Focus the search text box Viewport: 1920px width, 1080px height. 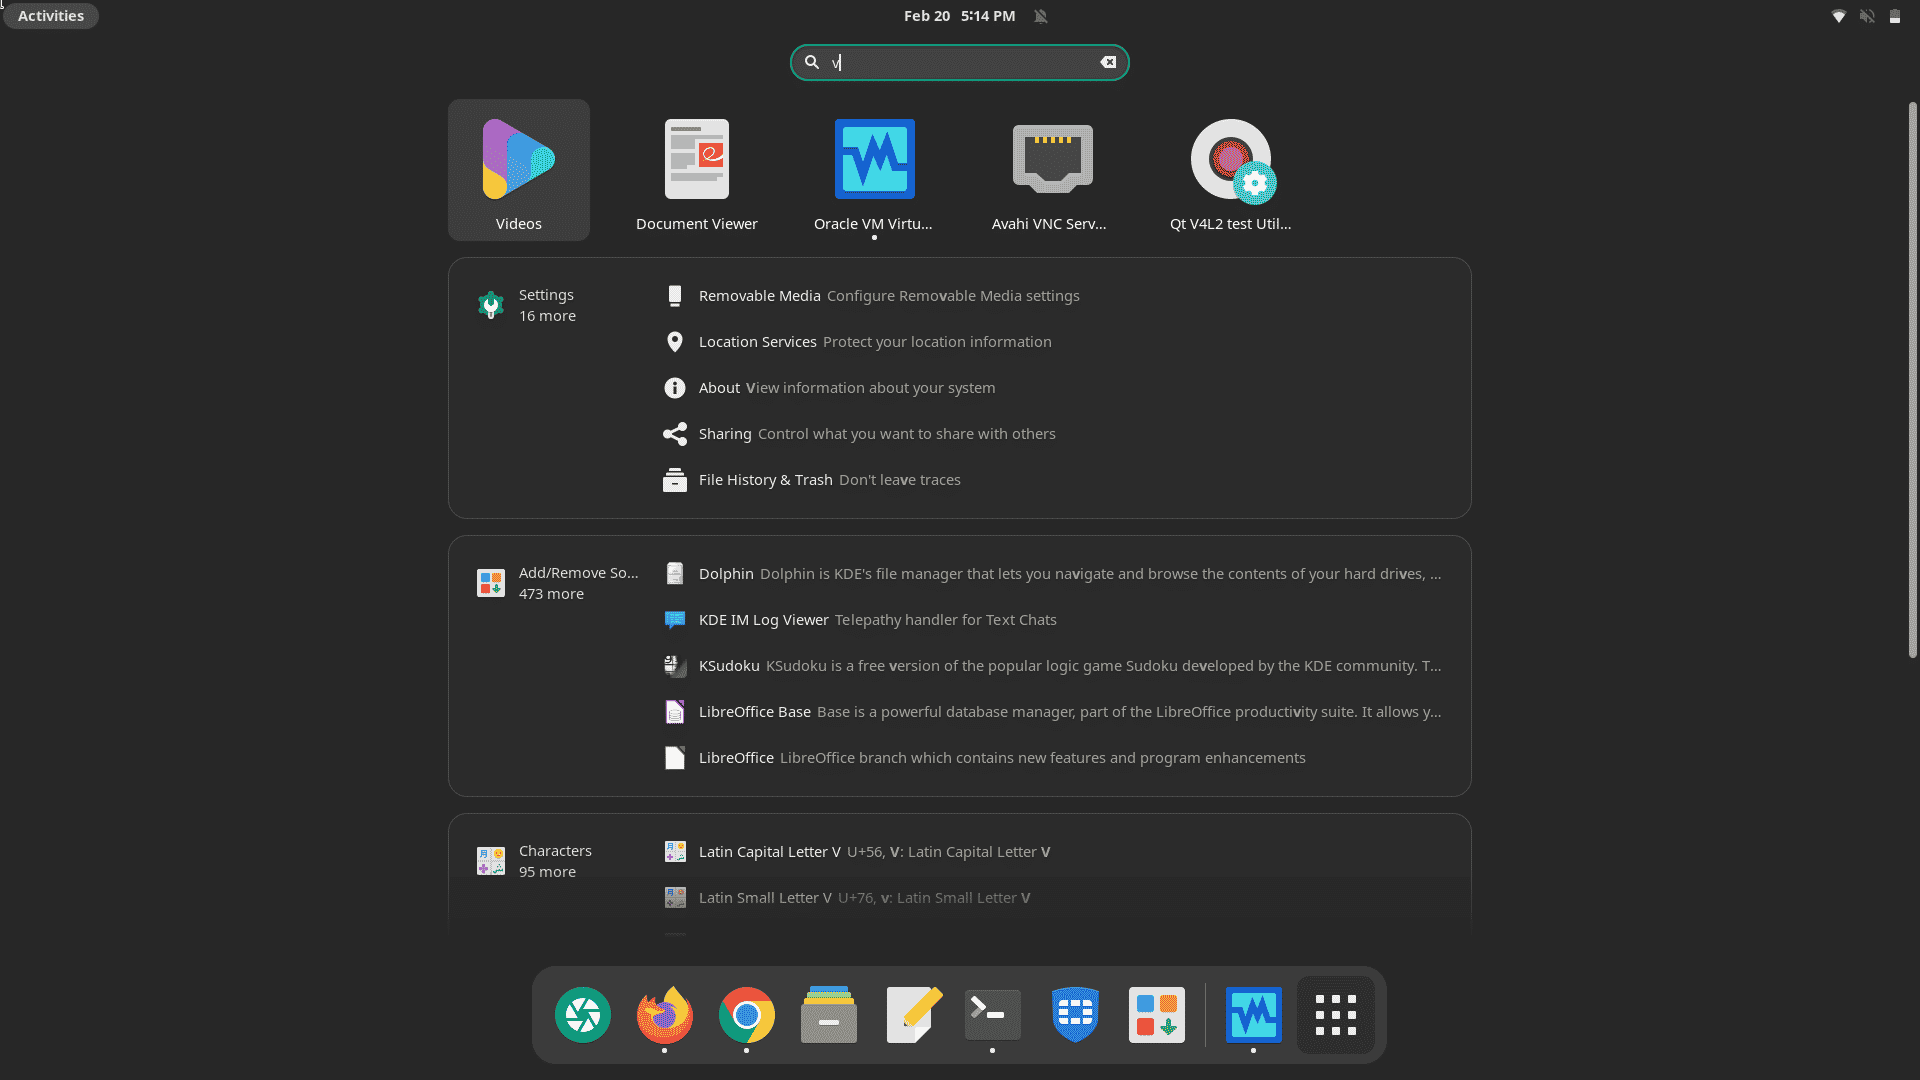pyautogui.click(x=959, y=62)
